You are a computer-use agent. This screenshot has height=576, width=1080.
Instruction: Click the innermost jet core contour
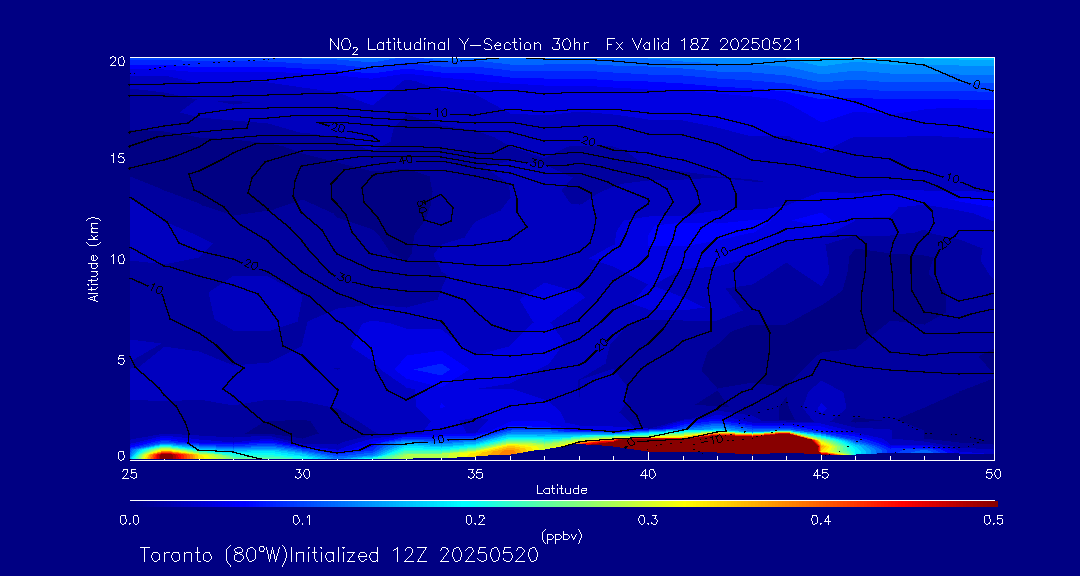click(437, 209)
